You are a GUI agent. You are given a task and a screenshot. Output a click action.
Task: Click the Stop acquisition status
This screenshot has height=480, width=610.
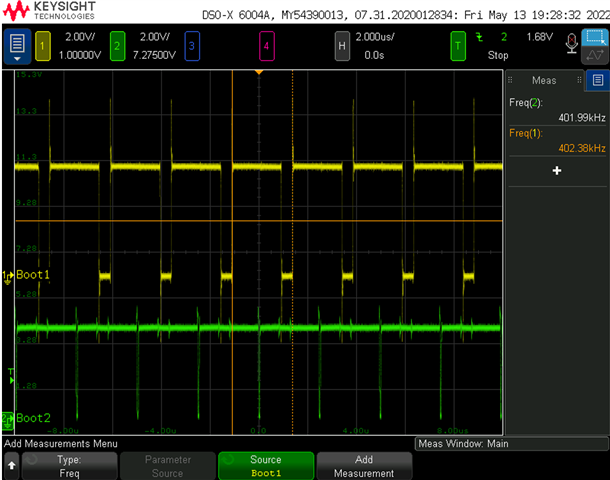[498, 55]
